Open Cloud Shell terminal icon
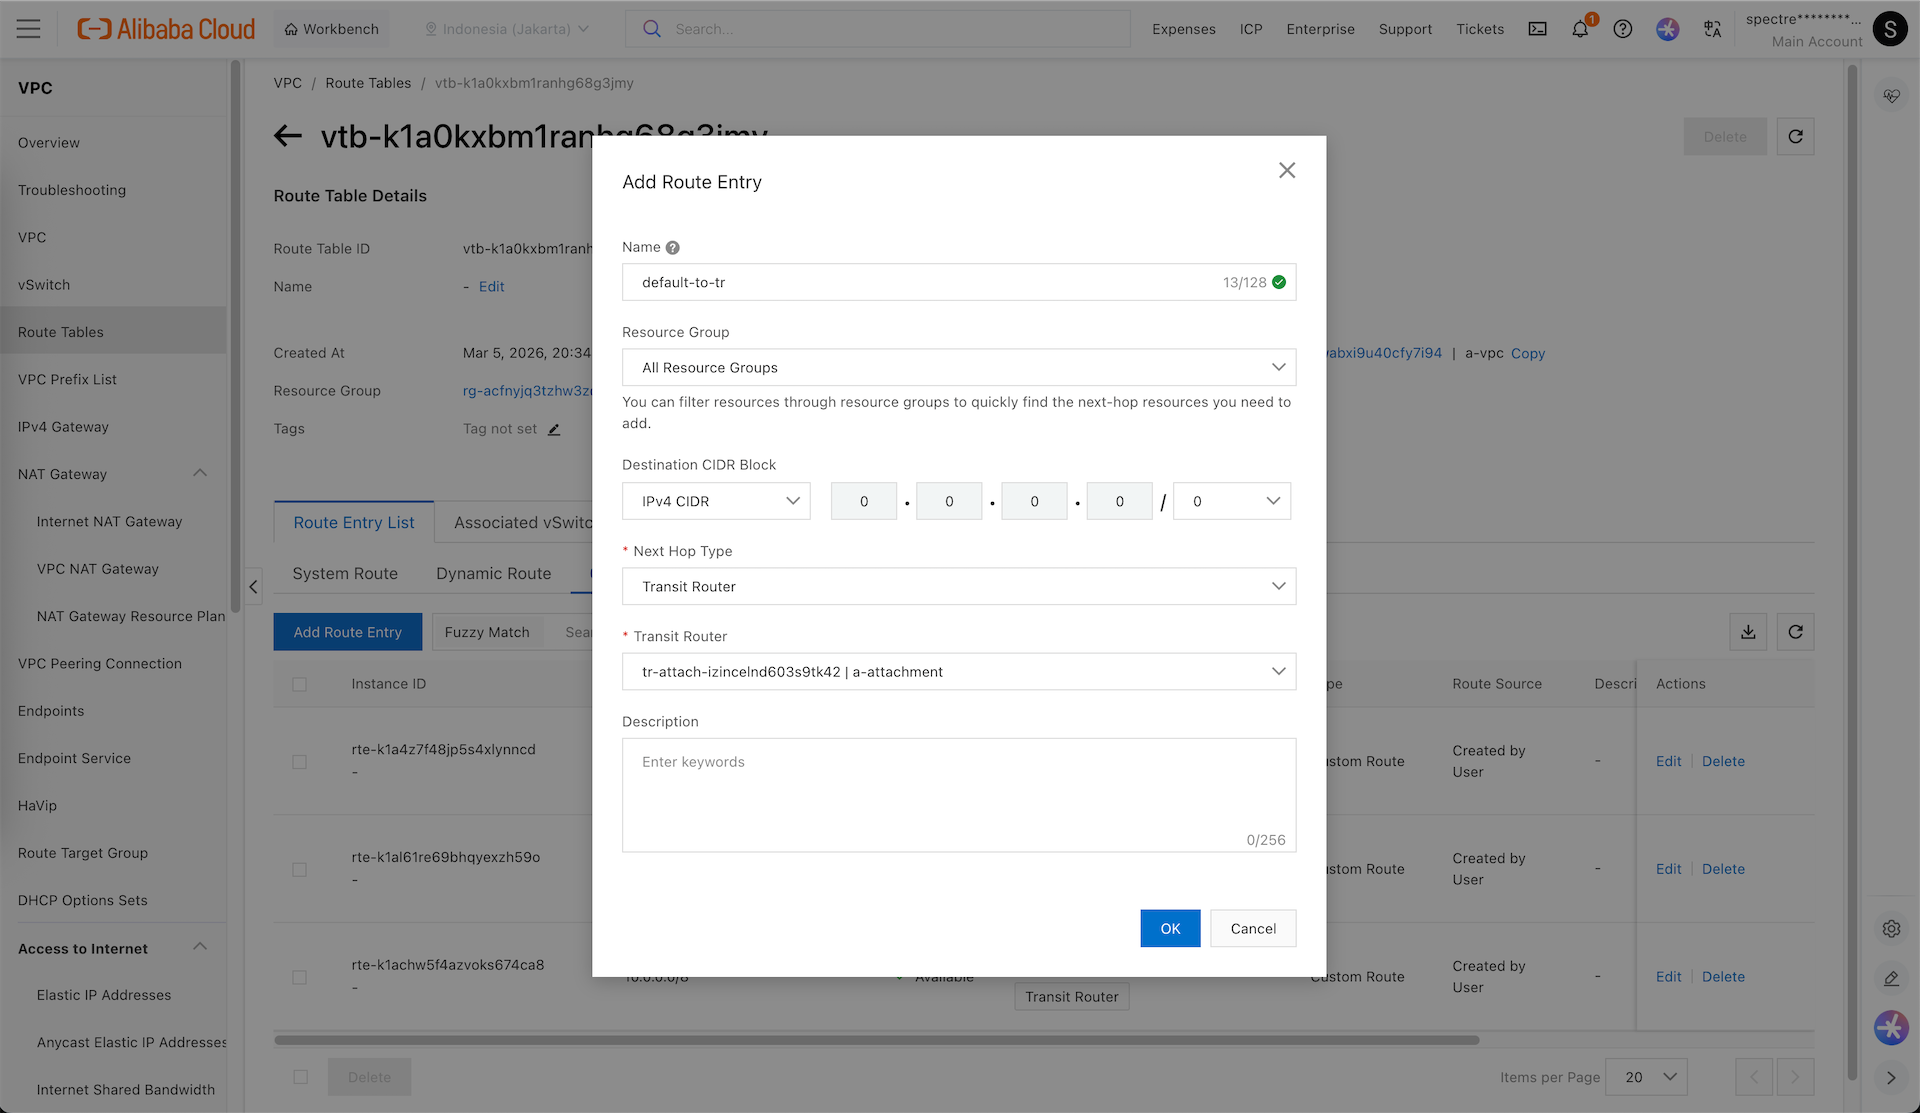 pos(1537,29)
